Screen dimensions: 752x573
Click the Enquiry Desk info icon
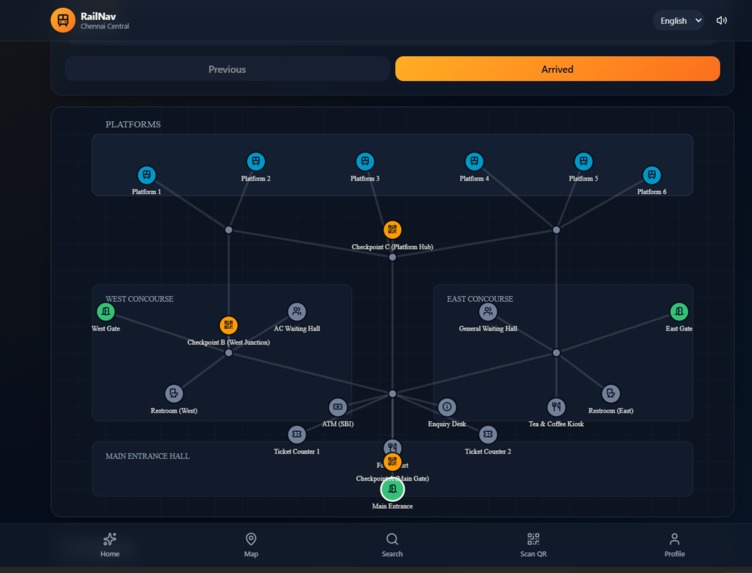click(447, 407)
